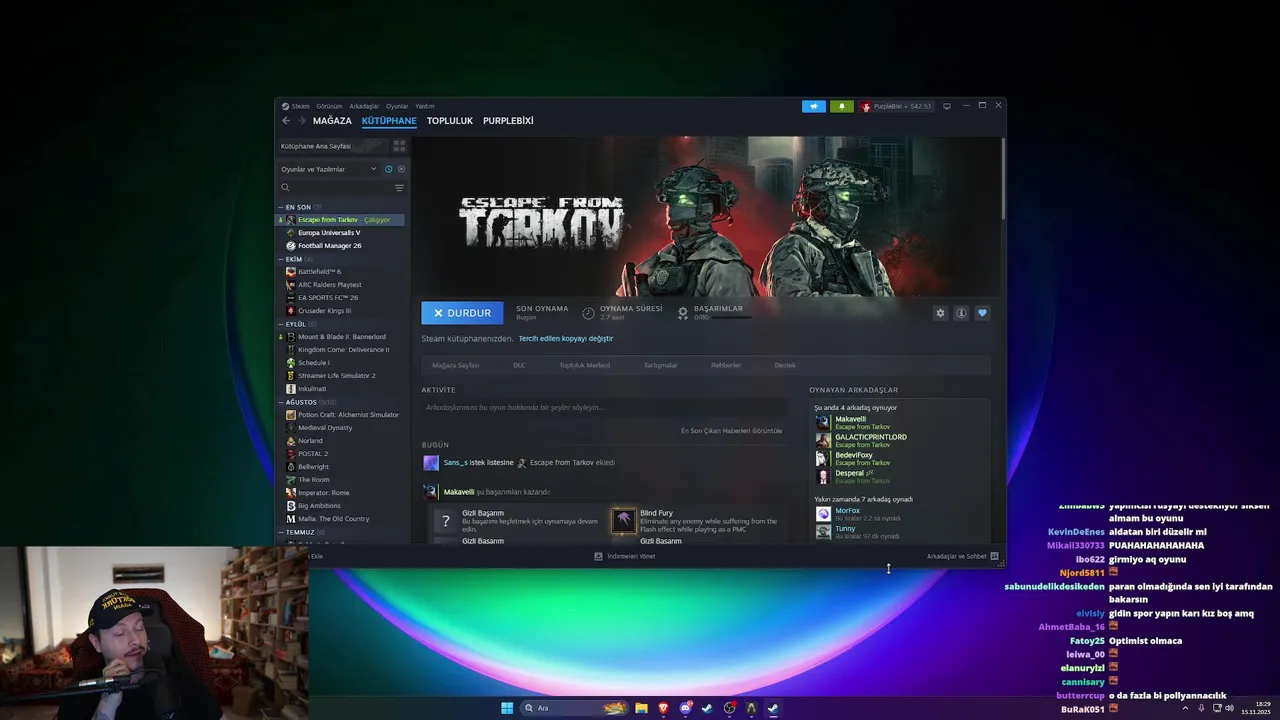Click the playtime clock icon
This screenshot has height=720, width=1280.
click(588, 313)
